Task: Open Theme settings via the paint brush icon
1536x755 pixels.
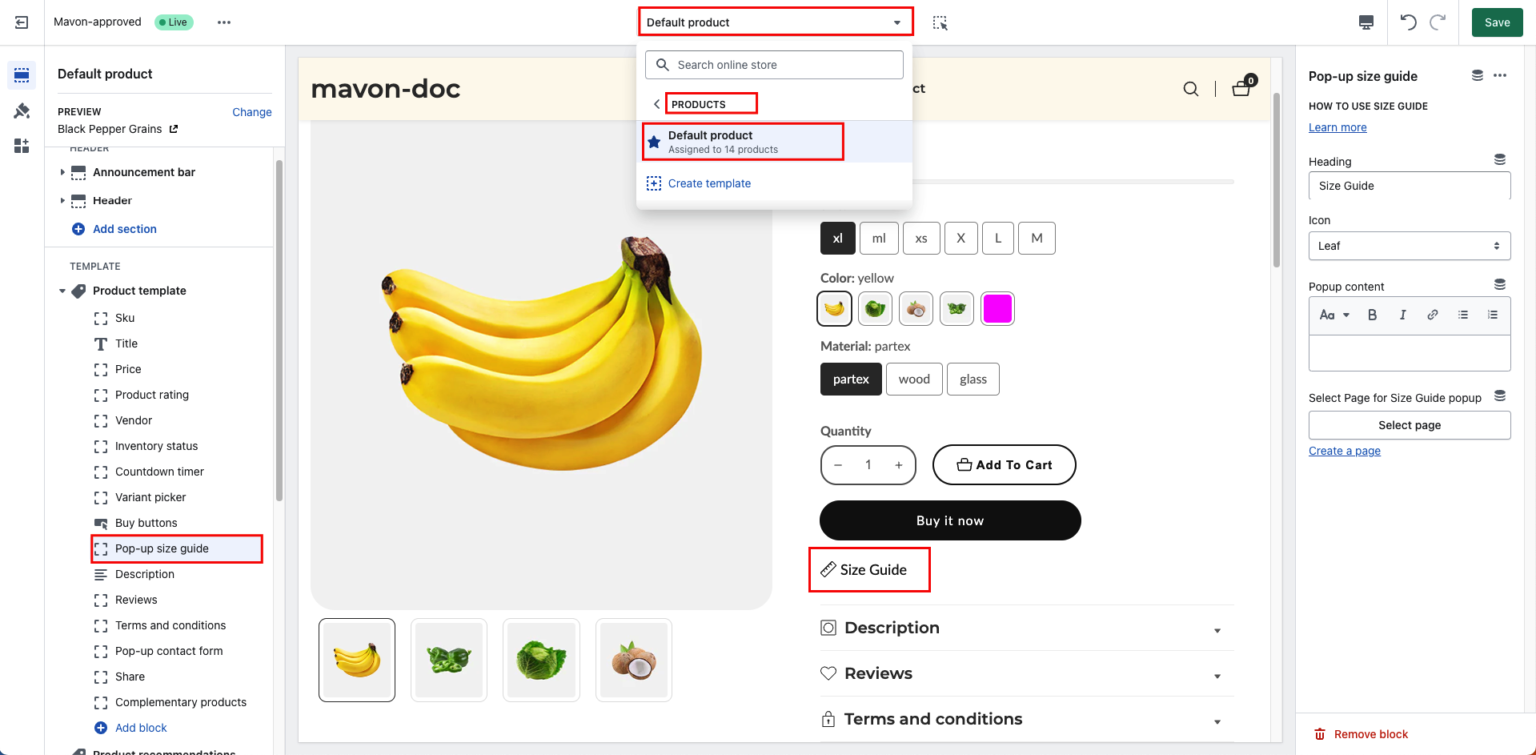Action: coord(22,109)
